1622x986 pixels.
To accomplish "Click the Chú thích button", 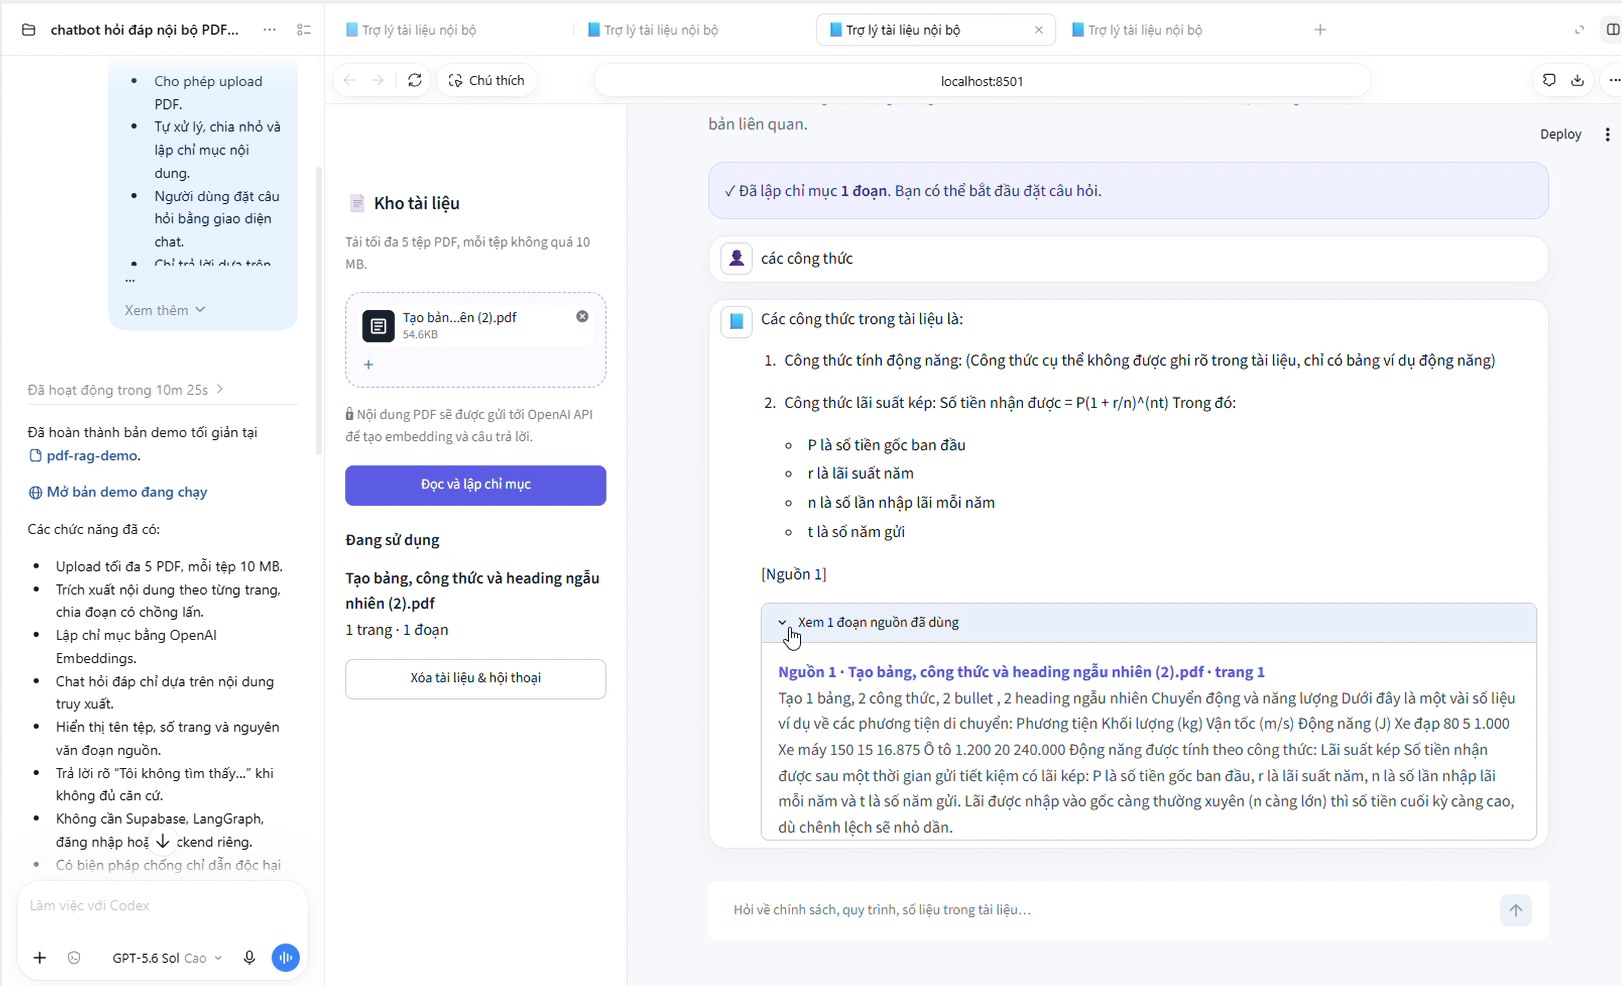I will click(x=487, y=81).
